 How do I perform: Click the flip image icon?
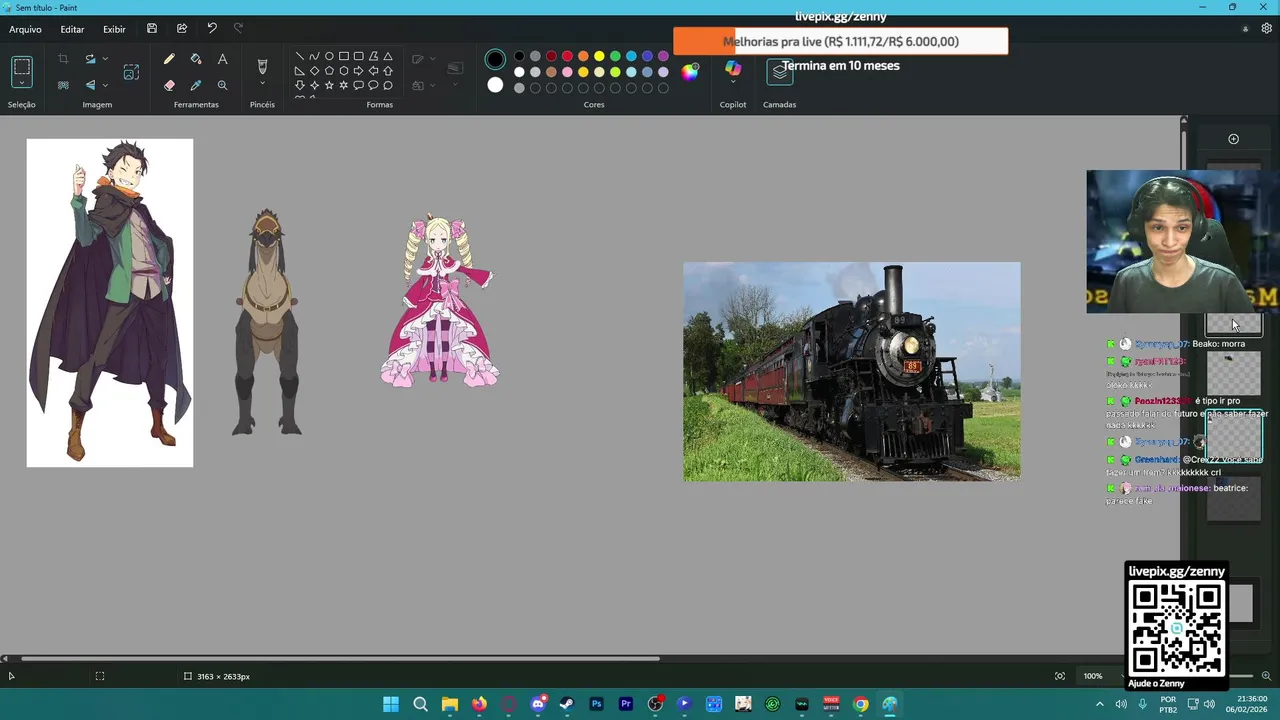90,85
